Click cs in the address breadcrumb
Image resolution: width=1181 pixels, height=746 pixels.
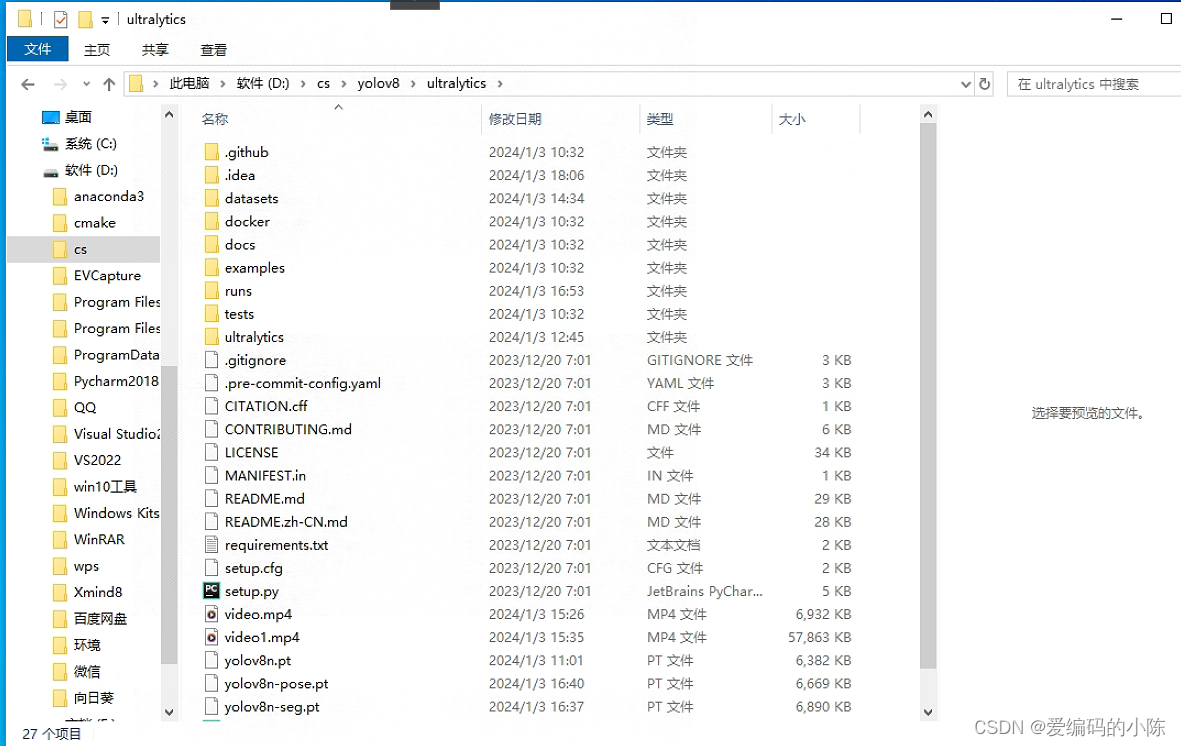coord(323,83)
